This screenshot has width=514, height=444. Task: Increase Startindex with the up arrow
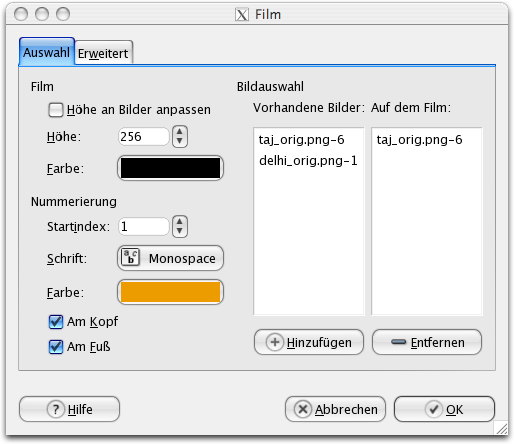[x=180, y=222]
